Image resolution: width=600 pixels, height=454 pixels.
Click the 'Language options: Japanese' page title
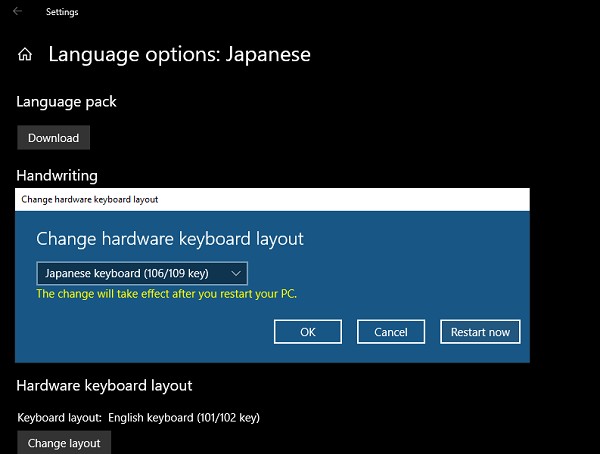179,54
